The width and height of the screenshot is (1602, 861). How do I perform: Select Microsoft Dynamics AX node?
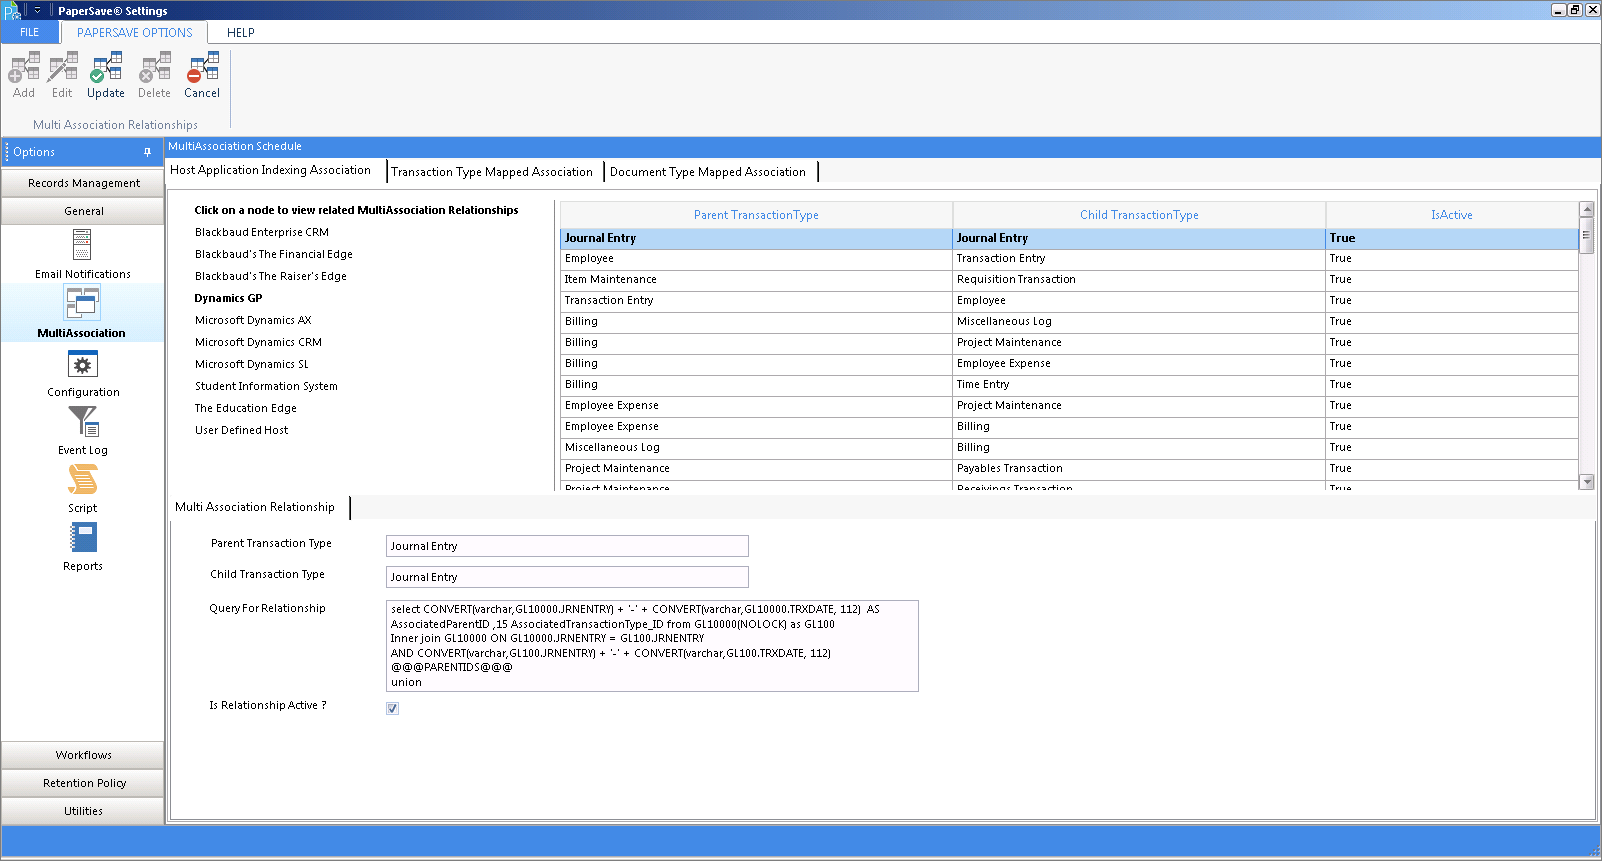(253, 320)
